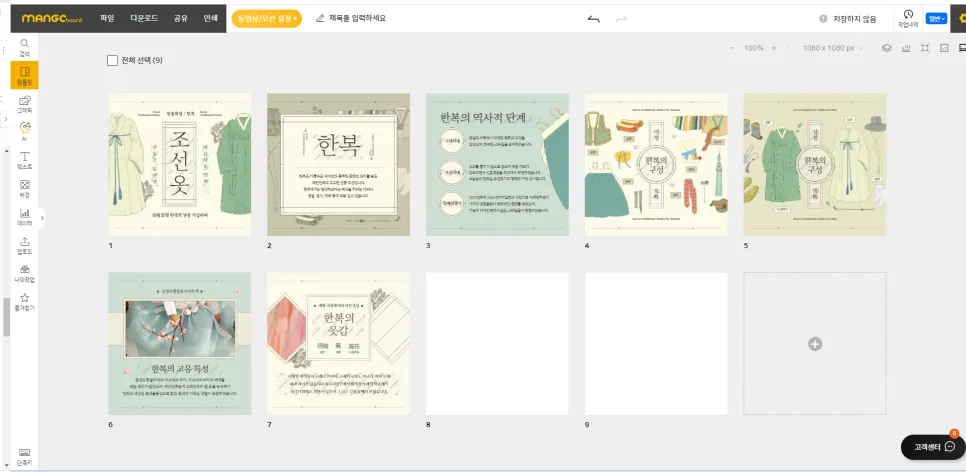Image resolution: width=966 pixels, height=472 pixels.
Task: Select page 4 women's 한복의 구성 thumbnail
Action: coord(656,165)
